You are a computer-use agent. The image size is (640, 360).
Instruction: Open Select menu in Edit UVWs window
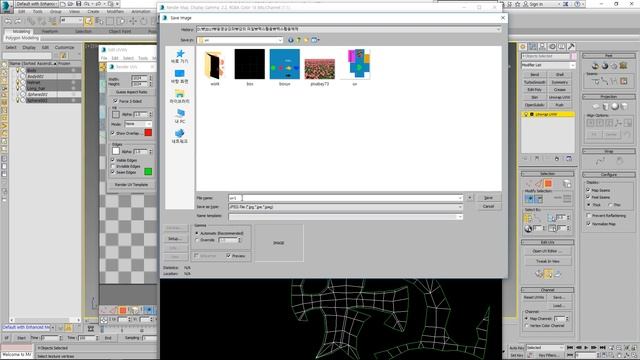pos(128,58)
